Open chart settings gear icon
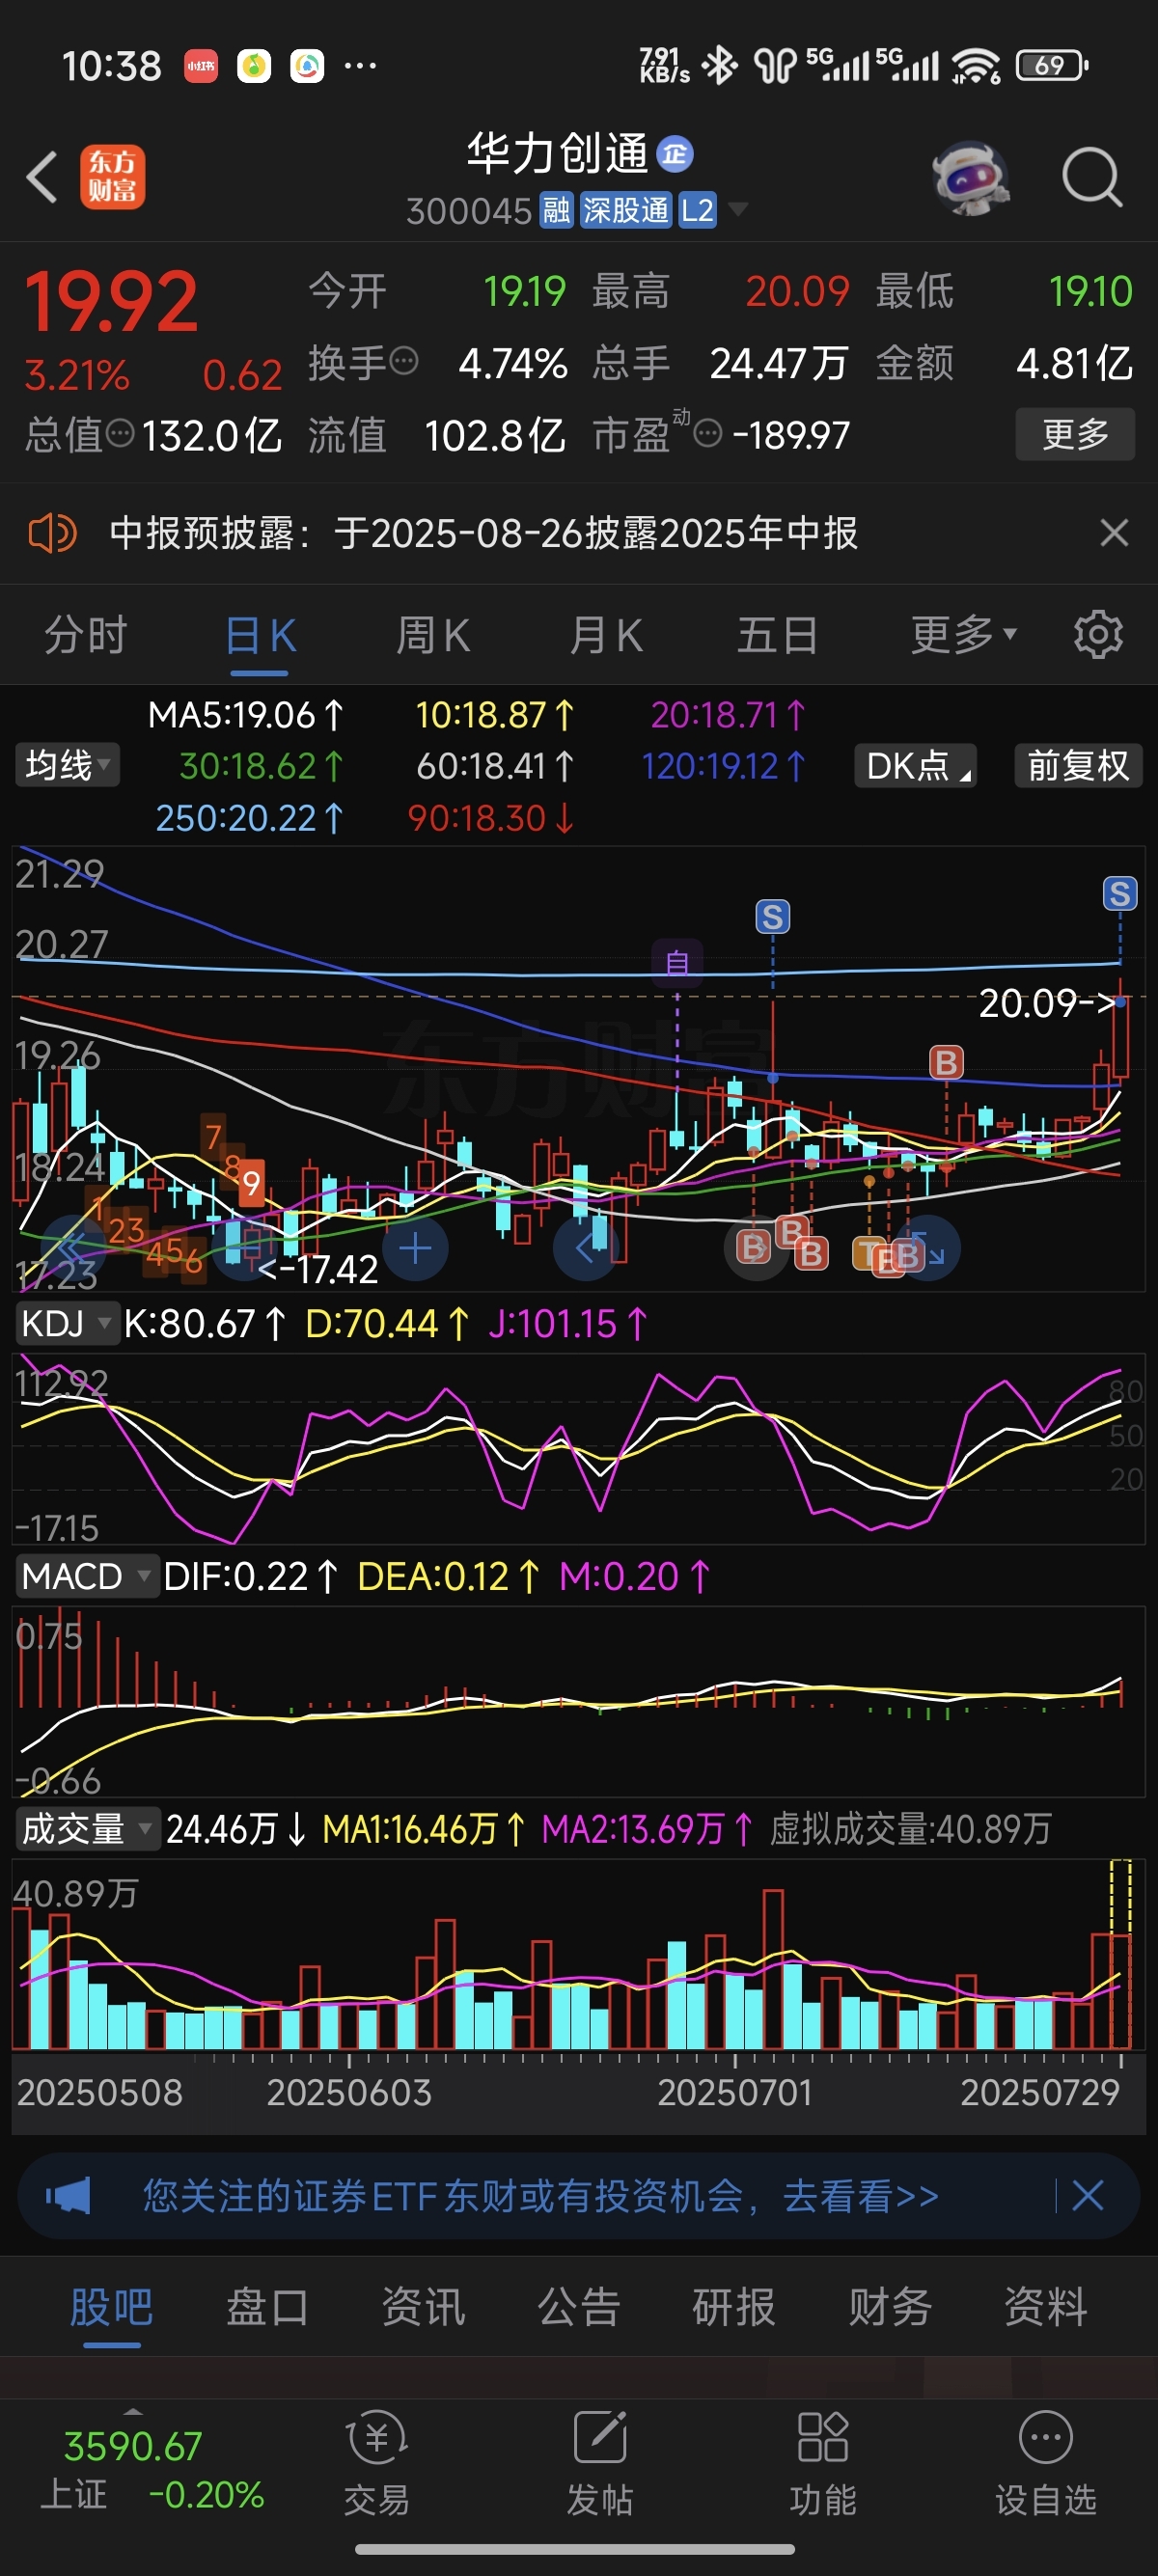1158x2576 pixels. tap(1098, 634)
